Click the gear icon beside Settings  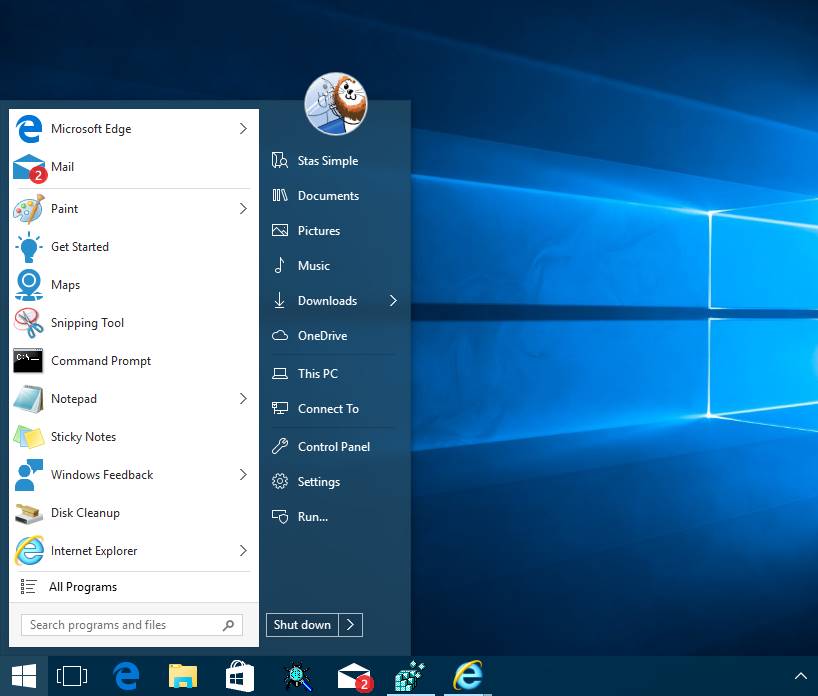280,482
